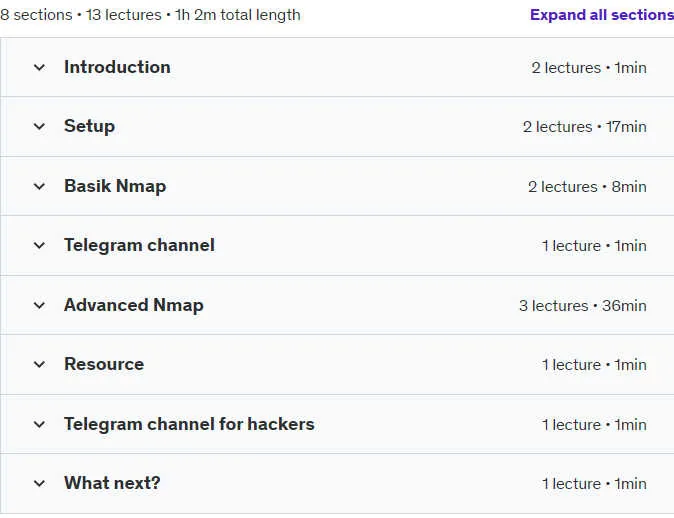Image resolution: width=674 pixels, height=518 pixels.
Task: Click the Telegram channel section title
Action: pos(139,245)
